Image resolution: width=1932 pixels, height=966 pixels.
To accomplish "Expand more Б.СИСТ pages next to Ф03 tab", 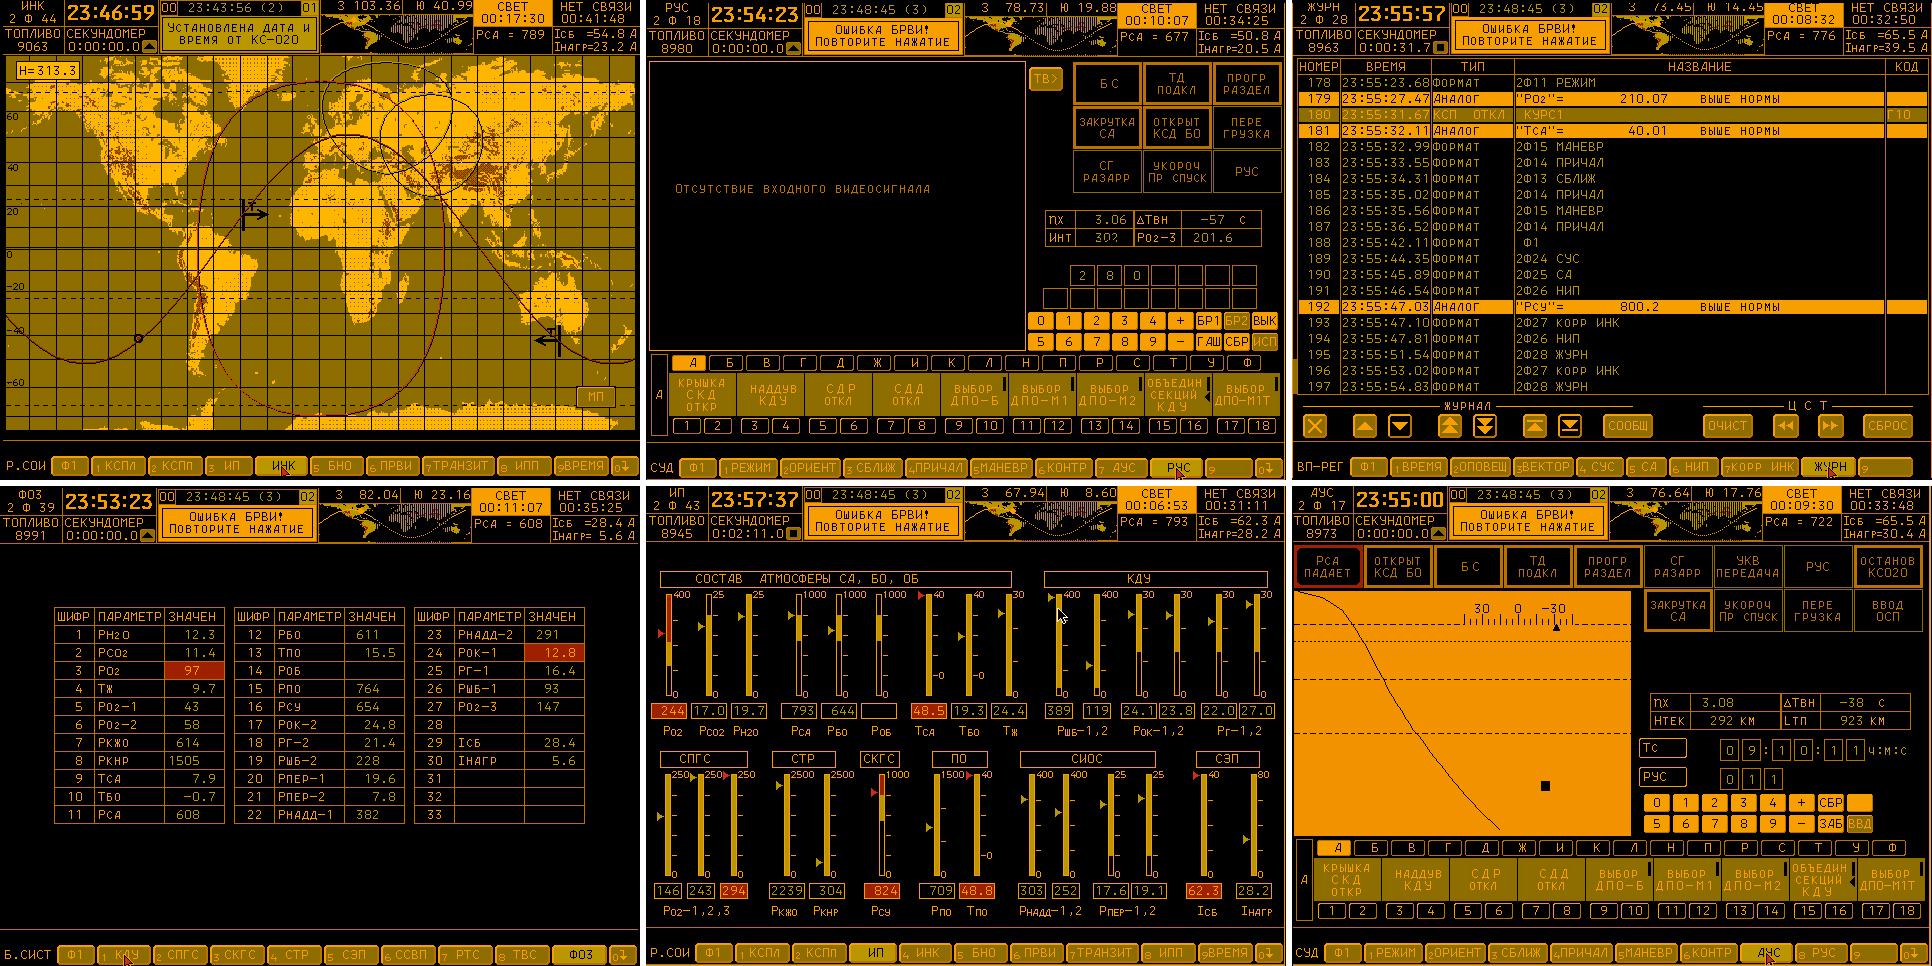I will pos(624,955).
